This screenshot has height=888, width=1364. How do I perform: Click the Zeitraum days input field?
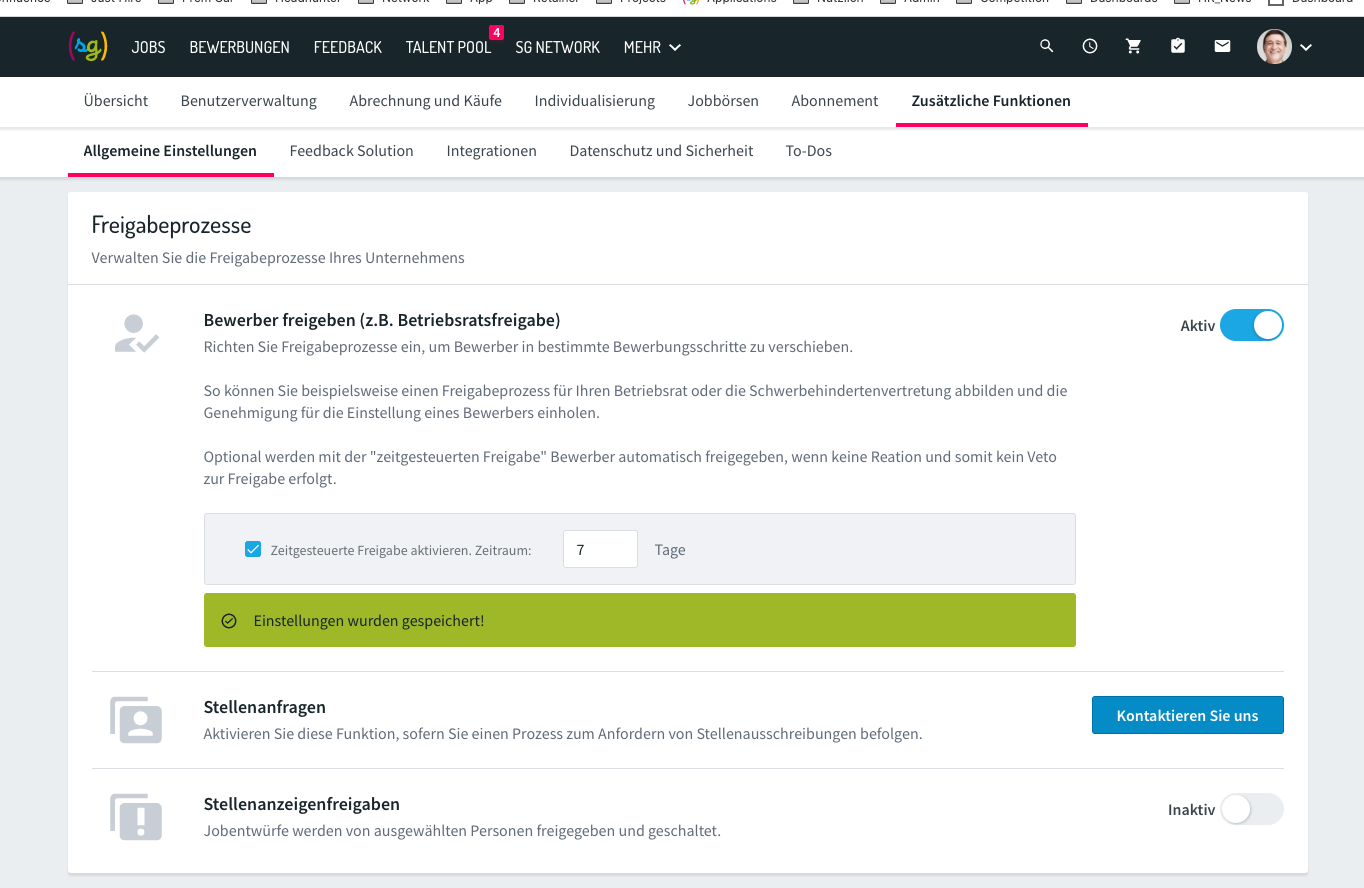click(600, 549)
